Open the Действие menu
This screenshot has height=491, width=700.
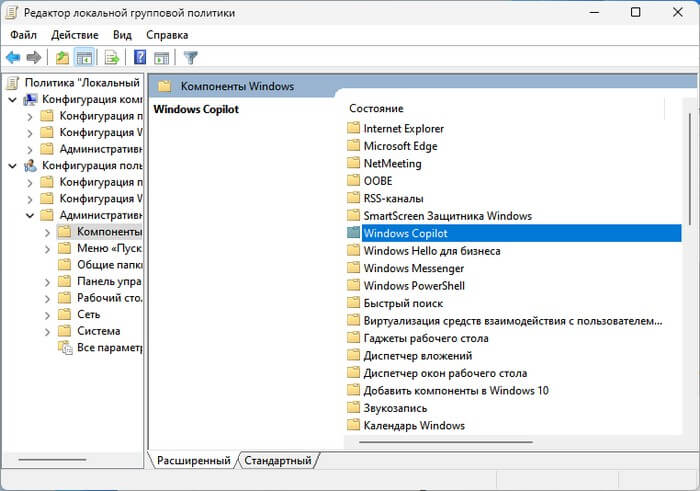(75, 35)
